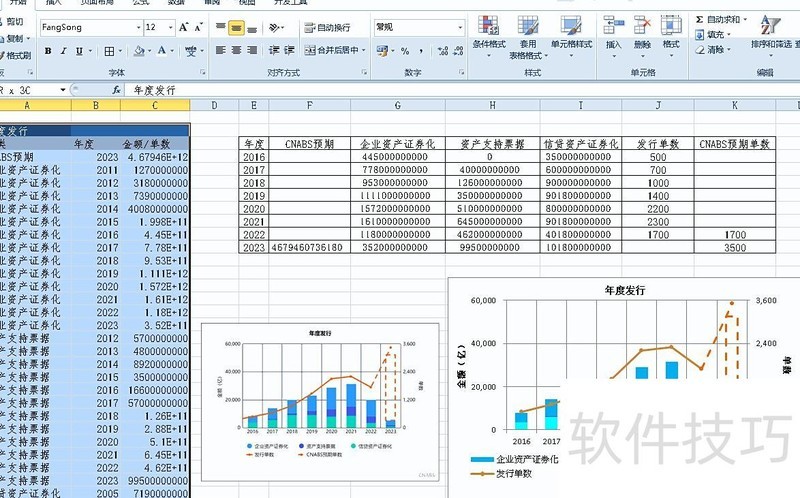Viewport: 800px width, 498px height.
Task: Open Name Box dropdown arrow
Action: pos(63,90)
